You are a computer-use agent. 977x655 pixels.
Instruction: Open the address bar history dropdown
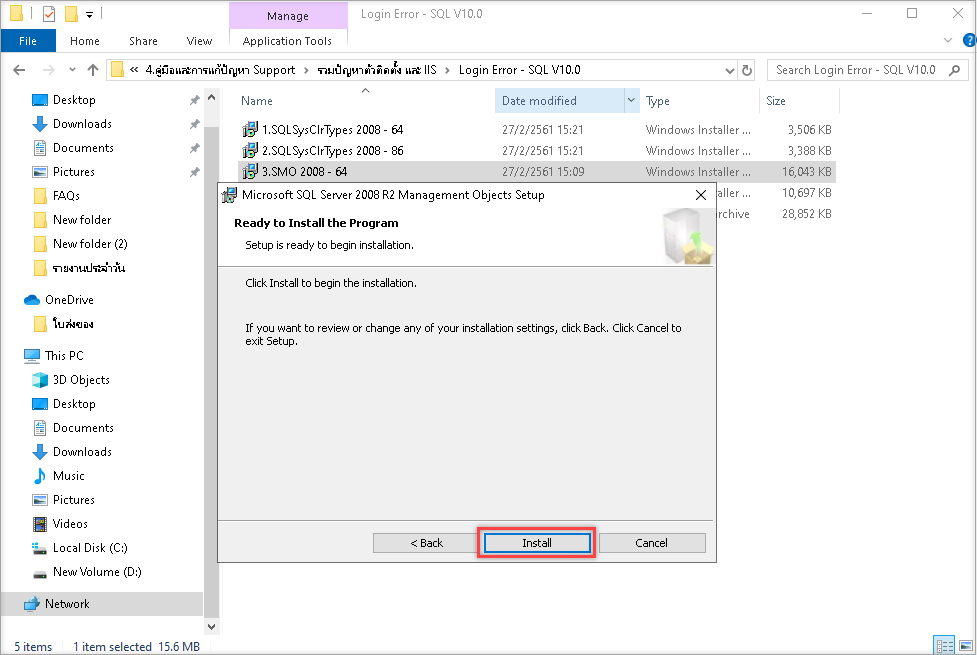click(728, 70)
